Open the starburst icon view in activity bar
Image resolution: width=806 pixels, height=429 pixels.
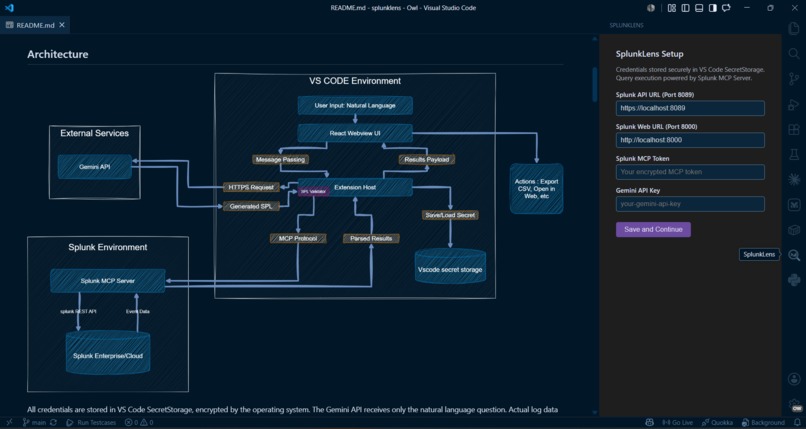(794, 179)
